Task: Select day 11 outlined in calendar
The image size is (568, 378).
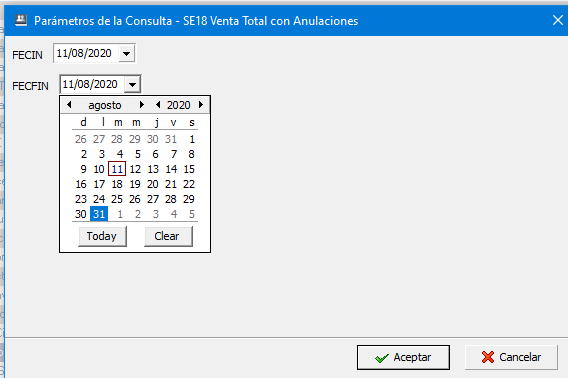Action: pos(117,169)
